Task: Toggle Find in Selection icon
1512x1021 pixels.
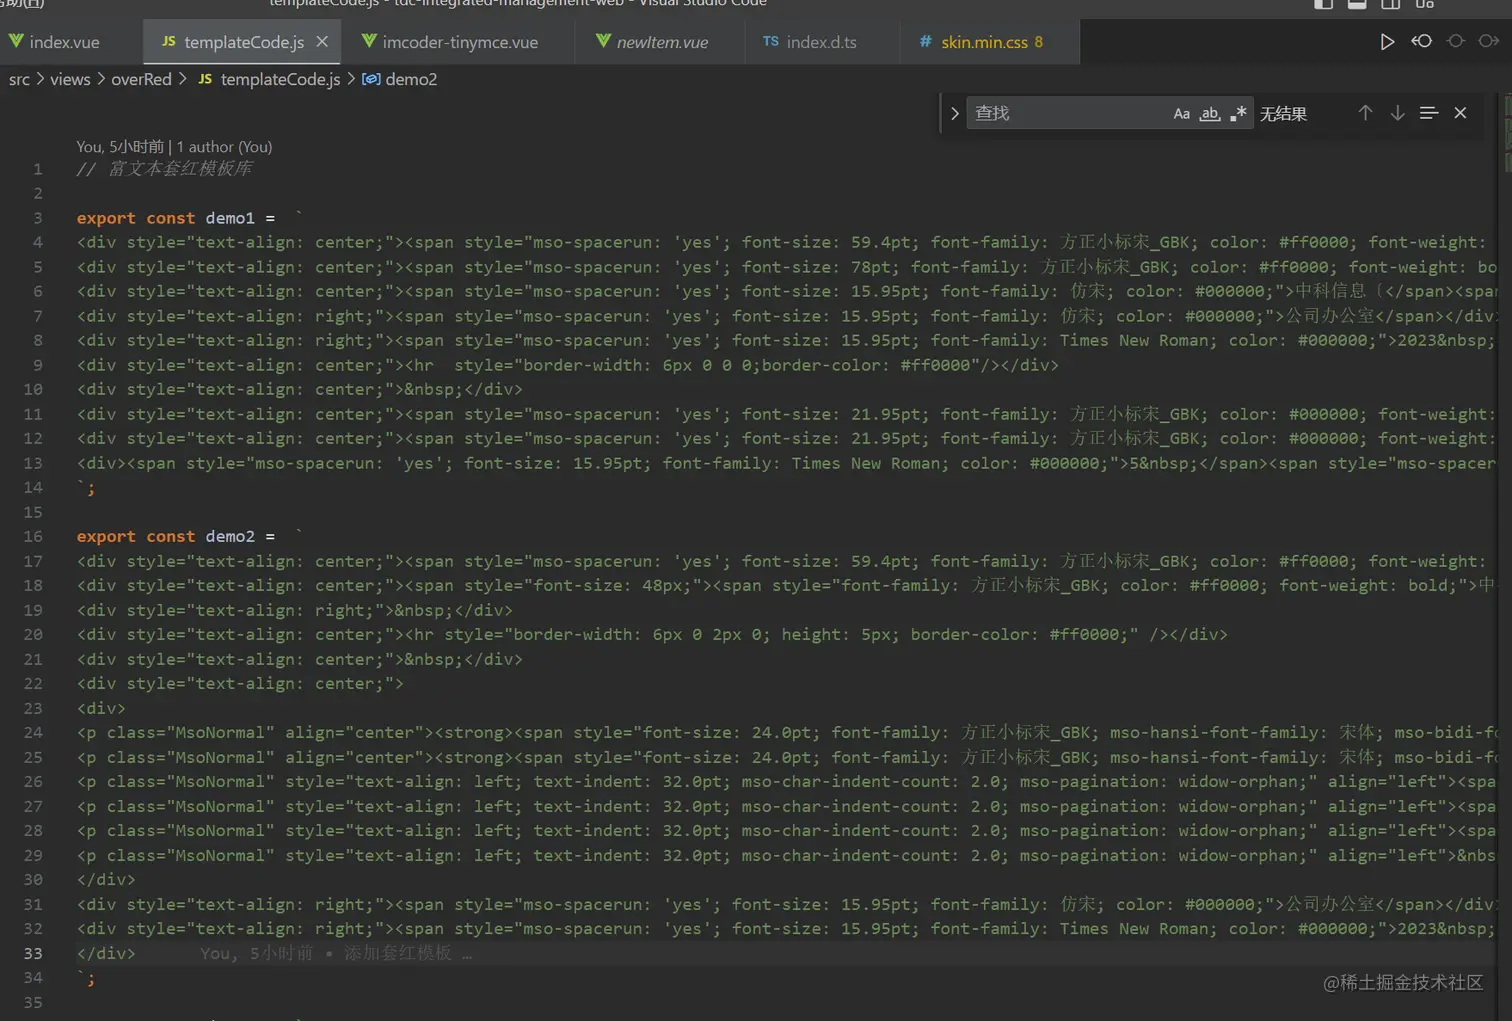Action: 1429,113
